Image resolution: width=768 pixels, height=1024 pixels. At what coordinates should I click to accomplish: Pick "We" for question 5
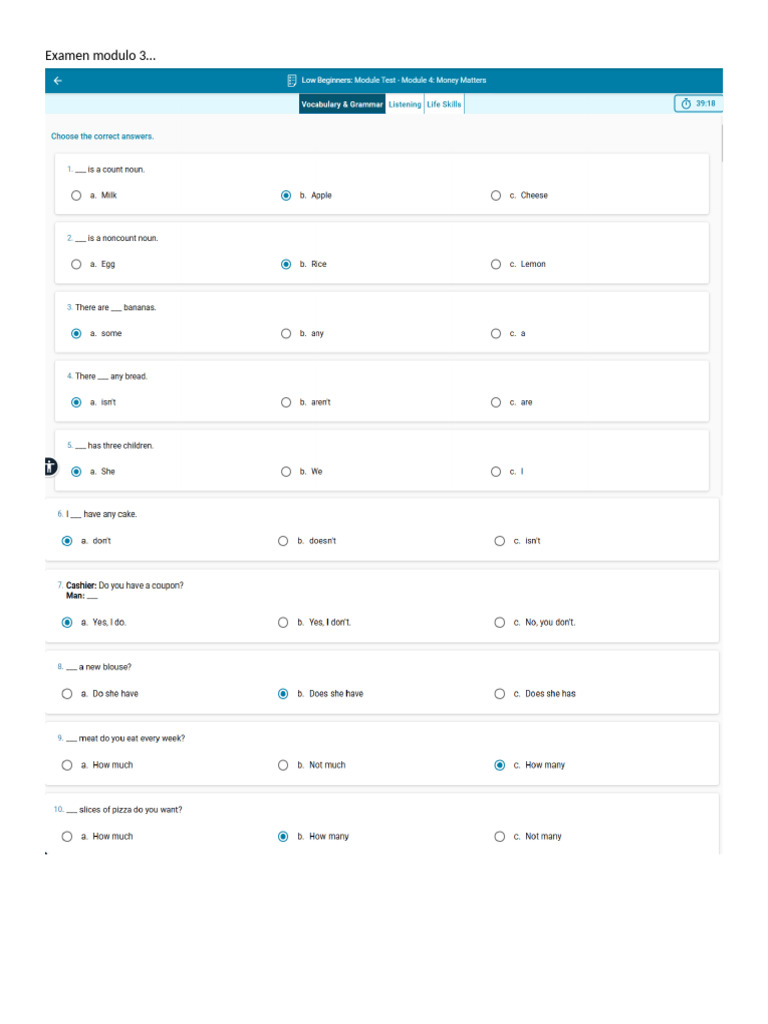[287, 472]
